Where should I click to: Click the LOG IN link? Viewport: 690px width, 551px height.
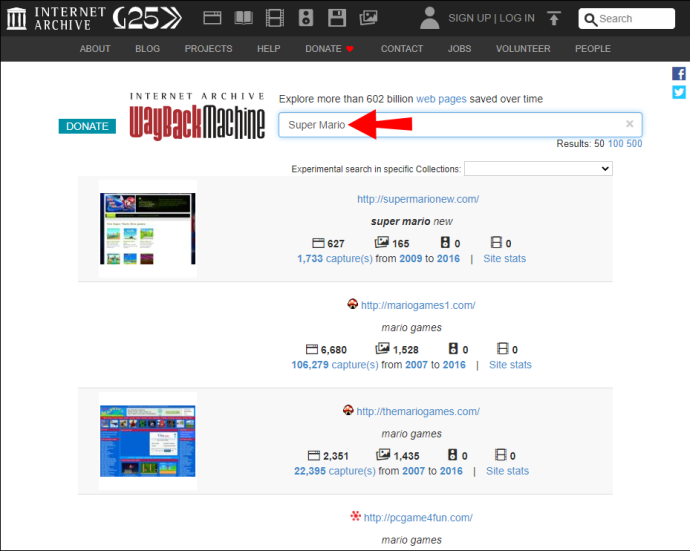coord(517,18)
